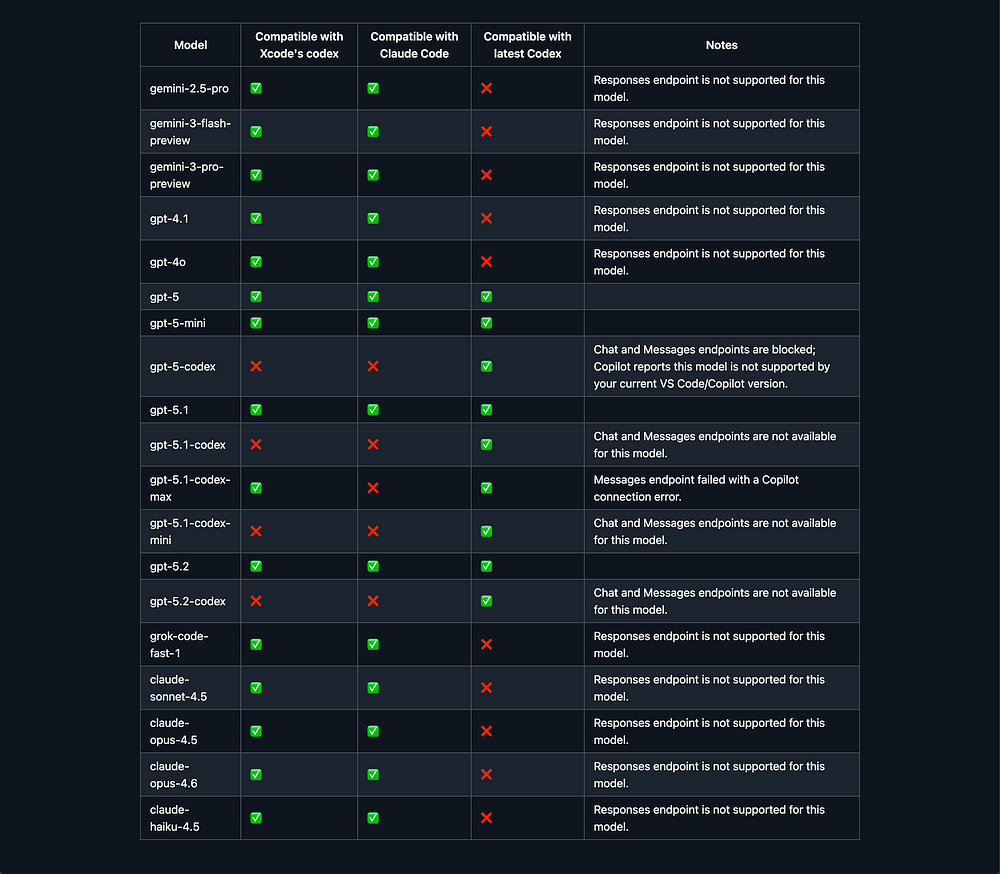The image size is (1000, 874).
Task: Click the latest Codex checkmark for gpt-5.1-codex-max
Action: pyautogui.click(x=486, y=487)
